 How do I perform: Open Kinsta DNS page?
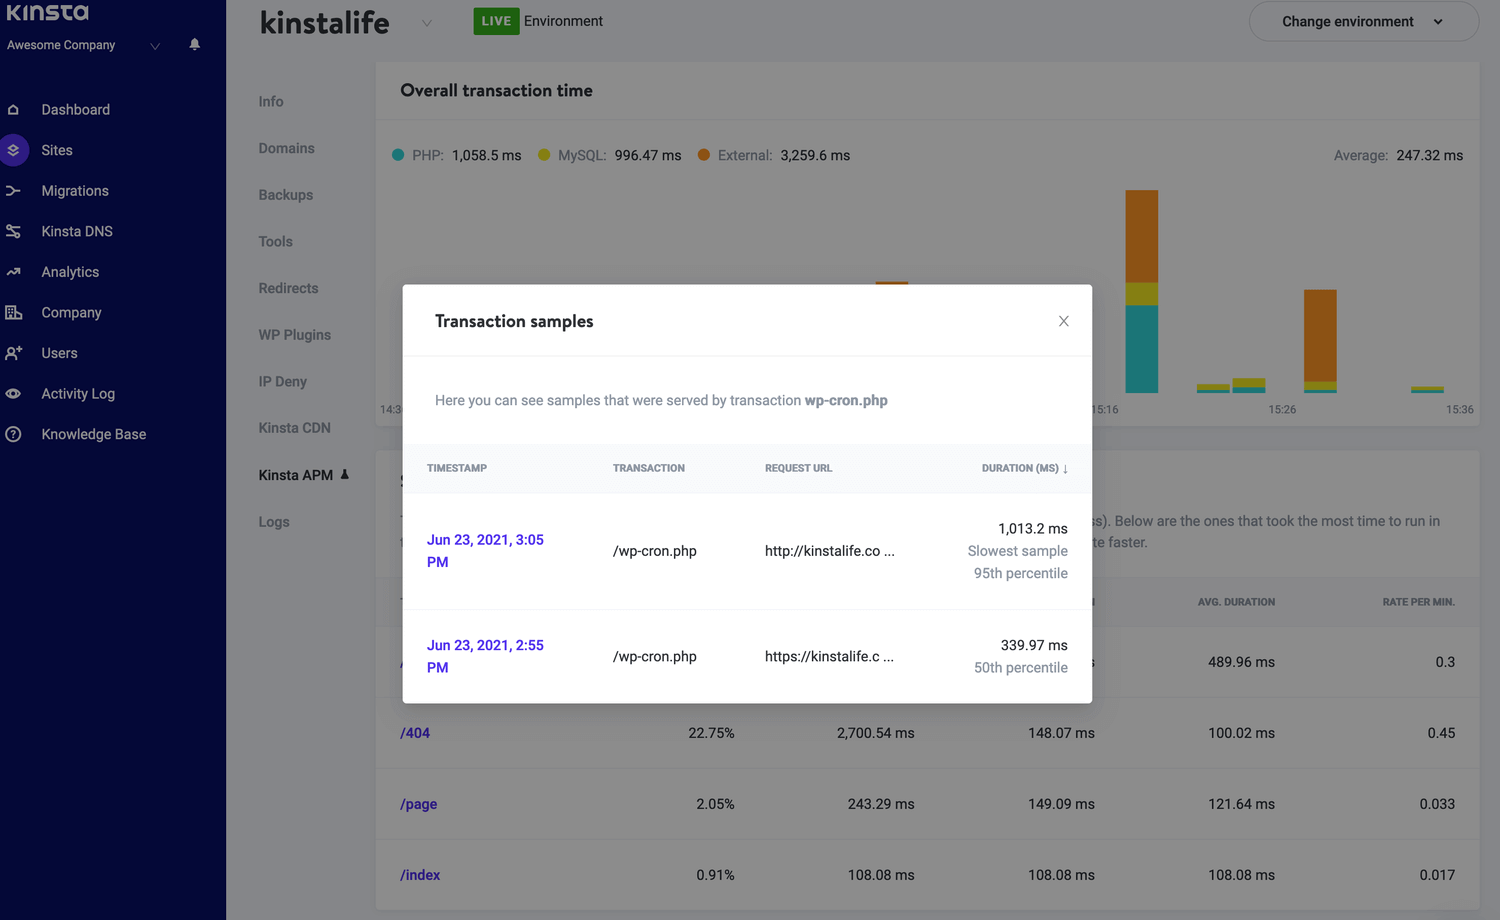(77, 231)
